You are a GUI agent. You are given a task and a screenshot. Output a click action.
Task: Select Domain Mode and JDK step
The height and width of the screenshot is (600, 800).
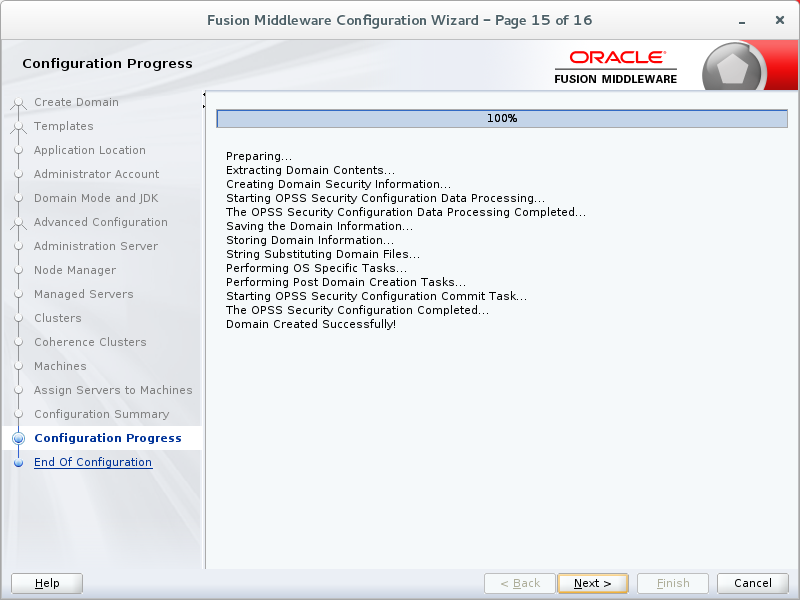click(x=96, y=198)
